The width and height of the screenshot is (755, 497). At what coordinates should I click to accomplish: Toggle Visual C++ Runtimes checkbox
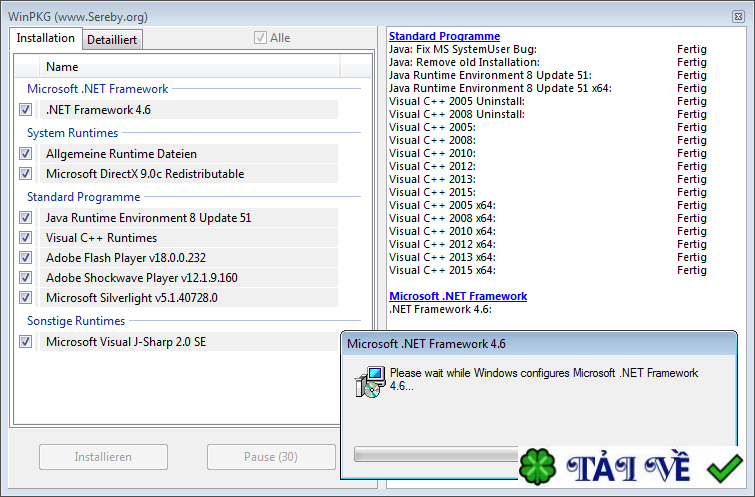(x=26, y=238)
